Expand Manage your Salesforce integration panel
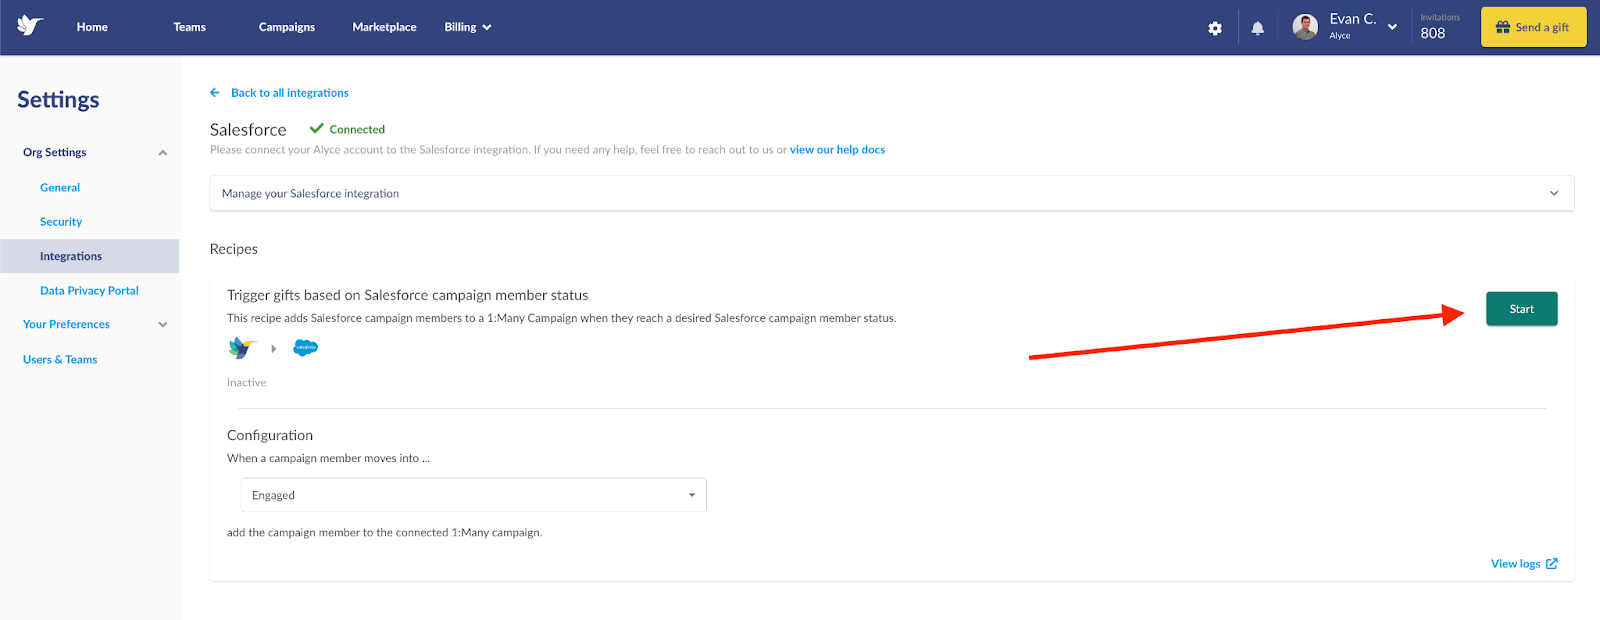This screenshot has width=1600, height=620. click(891, 193)
